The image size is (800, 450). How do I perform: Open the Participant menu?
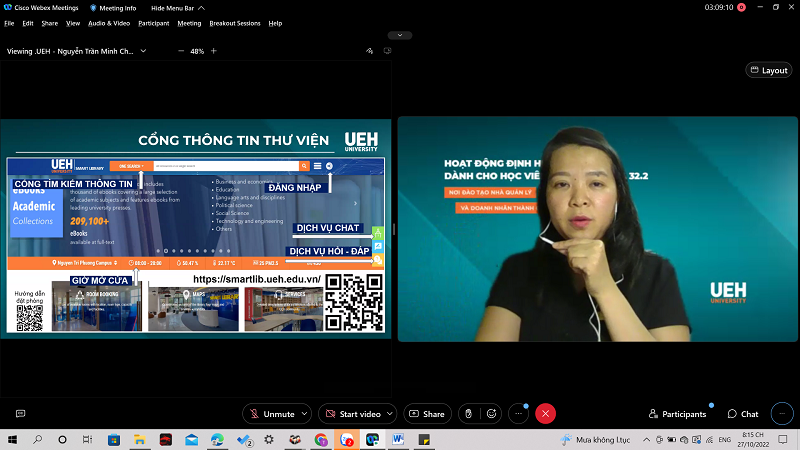(154, 23)
